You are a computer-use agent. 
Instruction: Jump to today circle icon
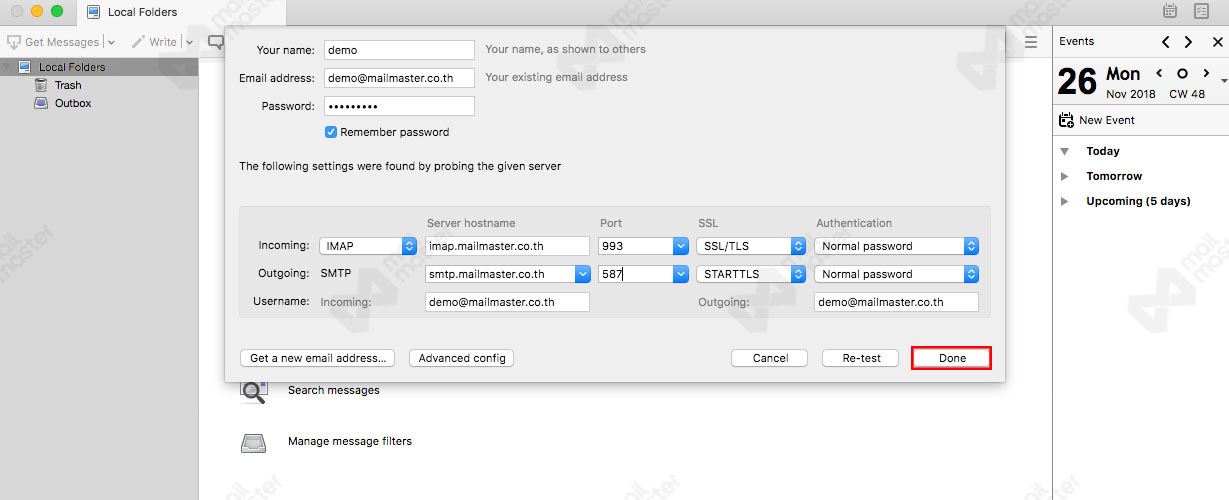[1182, 74]
